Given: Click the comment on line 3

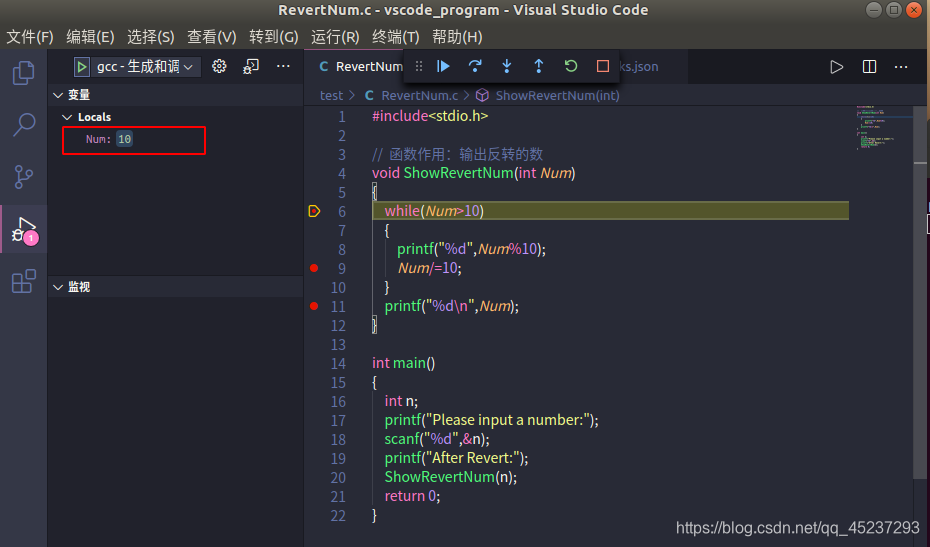Looking at the screenshot, I should 457,154.
